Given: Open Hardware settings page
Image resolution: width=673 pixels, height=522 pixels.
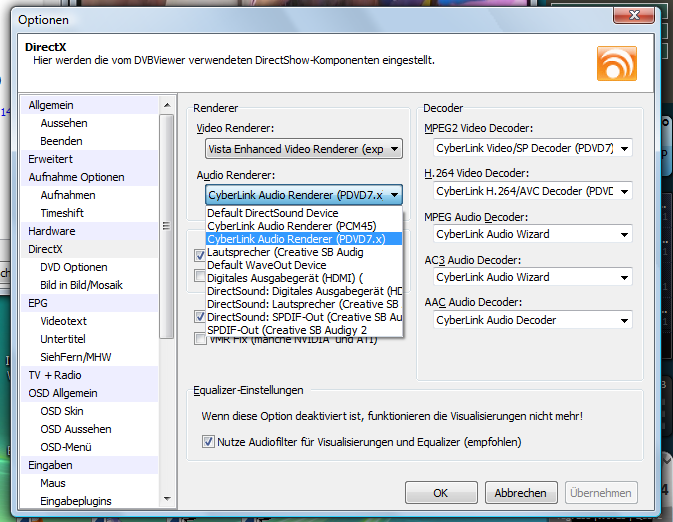Looking at the screenshot, I should click(x=90, y=231).
